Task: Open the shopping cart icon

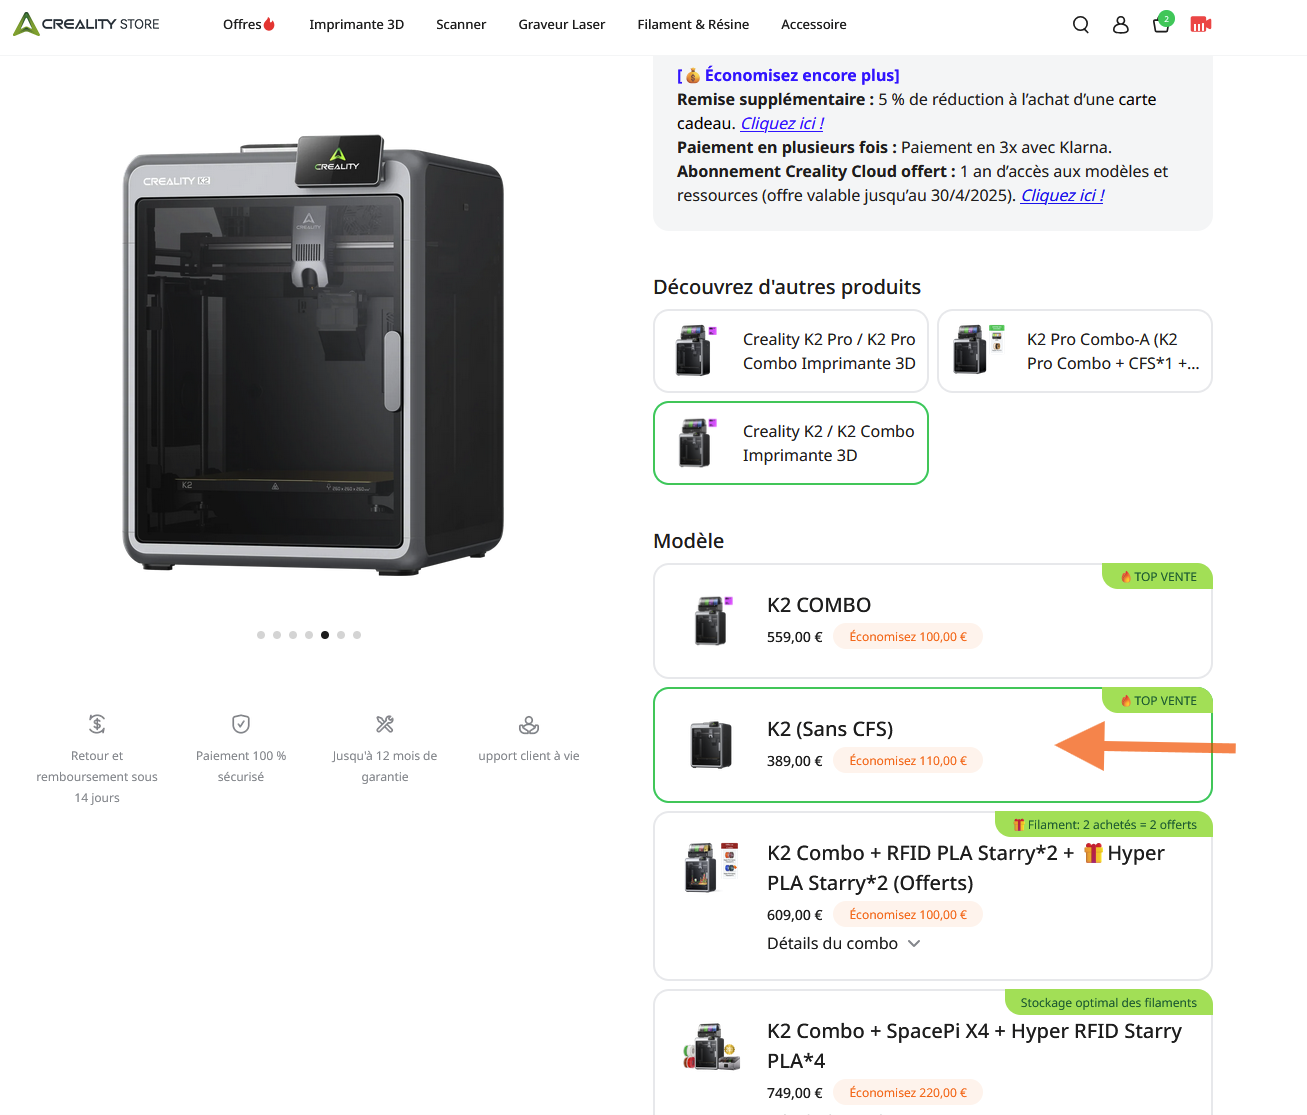Action: (1161, 24)
